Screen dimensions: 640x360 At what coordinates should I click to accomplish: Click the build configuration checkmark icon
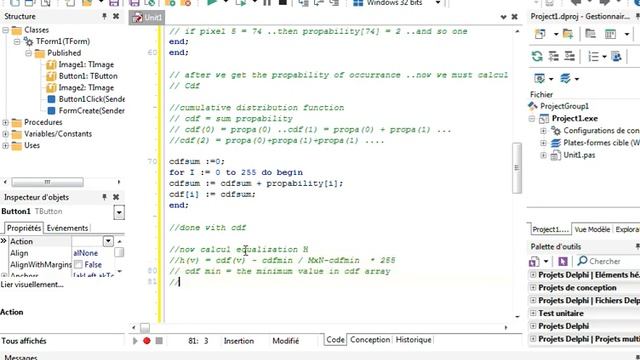(x=540, y=78)
